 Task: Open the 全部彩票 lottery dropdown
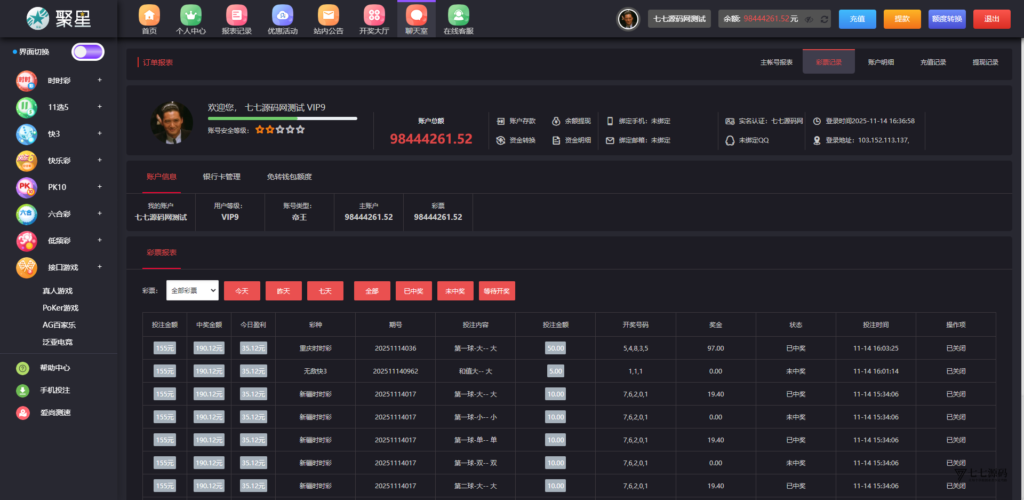(x=193, y=291)
